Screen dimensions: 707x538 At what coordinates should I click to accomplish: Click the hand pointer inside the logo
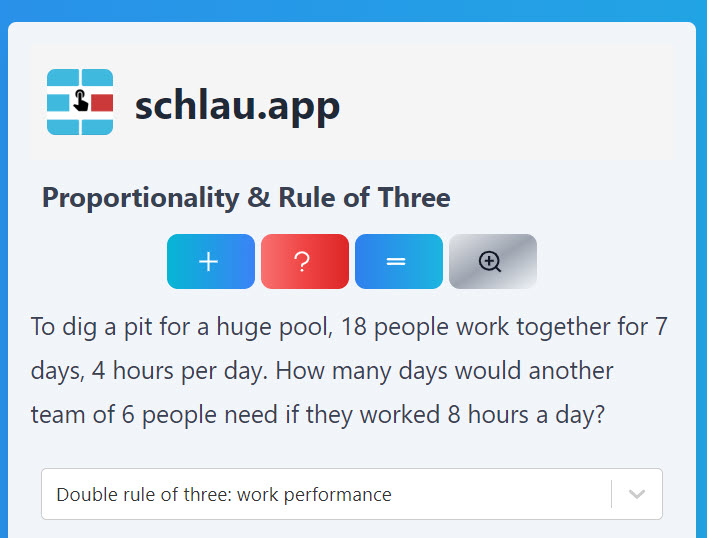coord(80,101)
